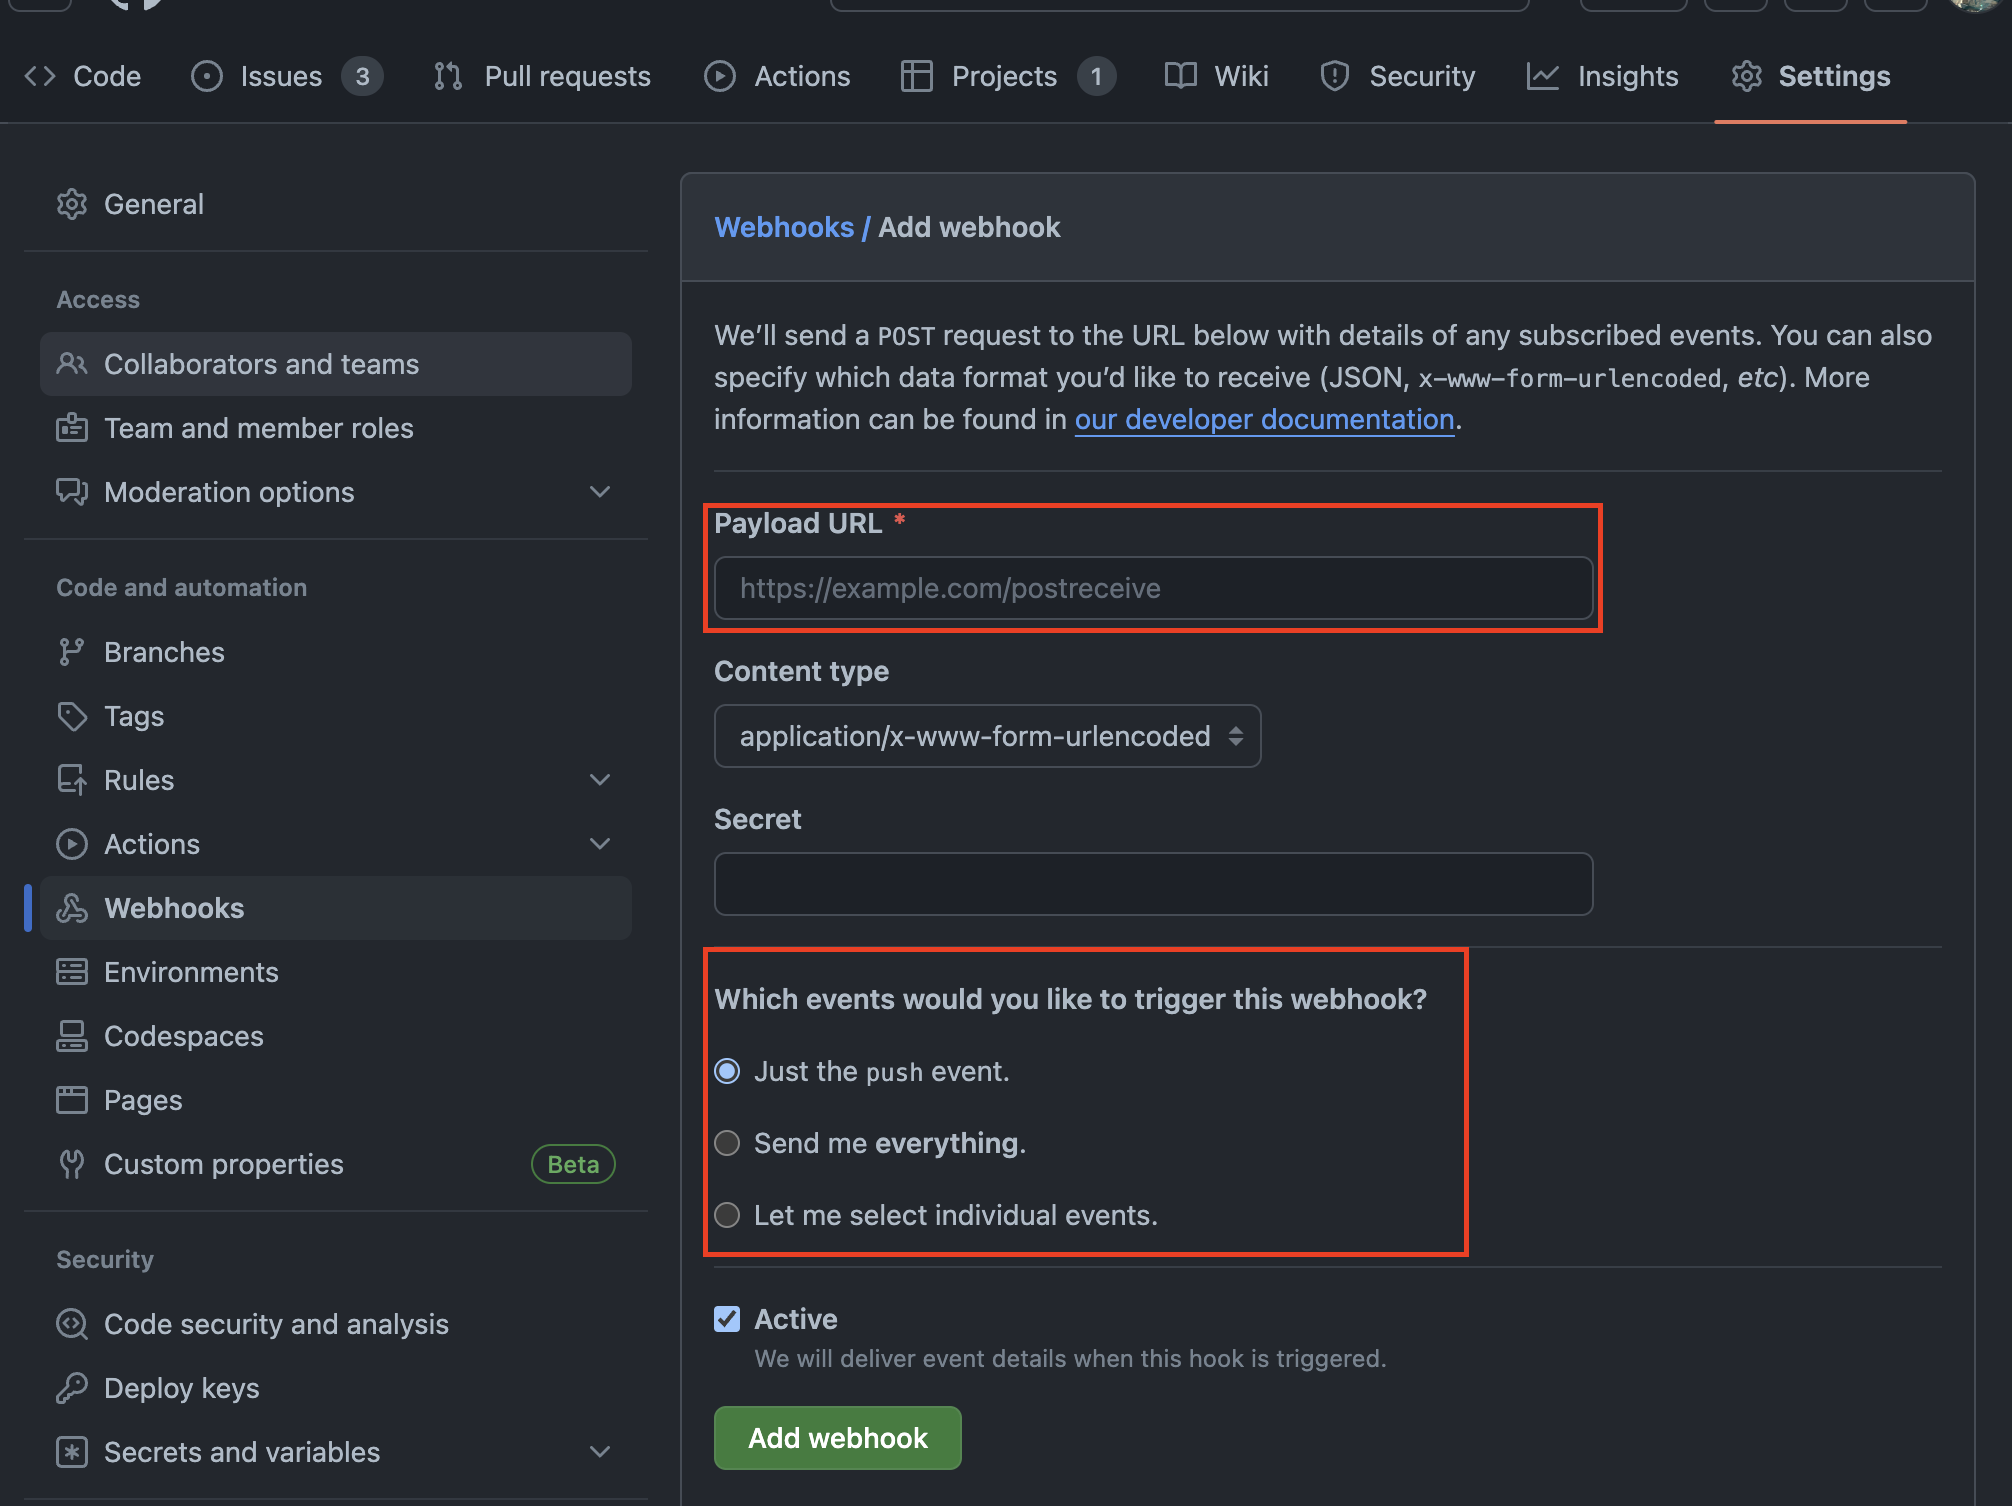2012x1506 pixels.
Task: Click the Code security and analysis icon
Action: tap(72, 1324)
